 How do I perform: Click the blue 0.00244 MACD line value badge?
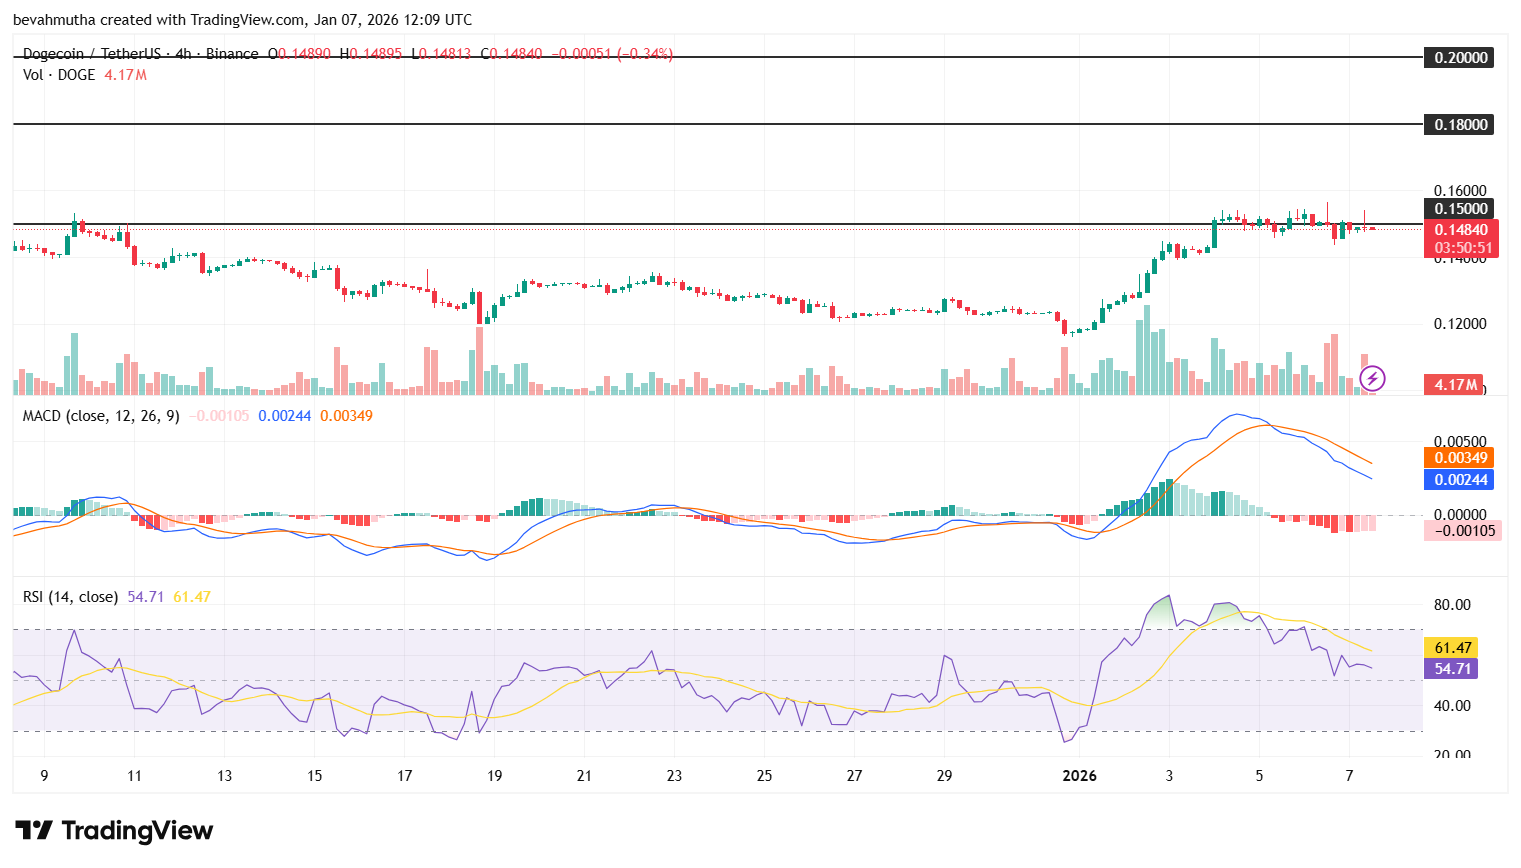pyautogui.click(x=1461, y=479)
